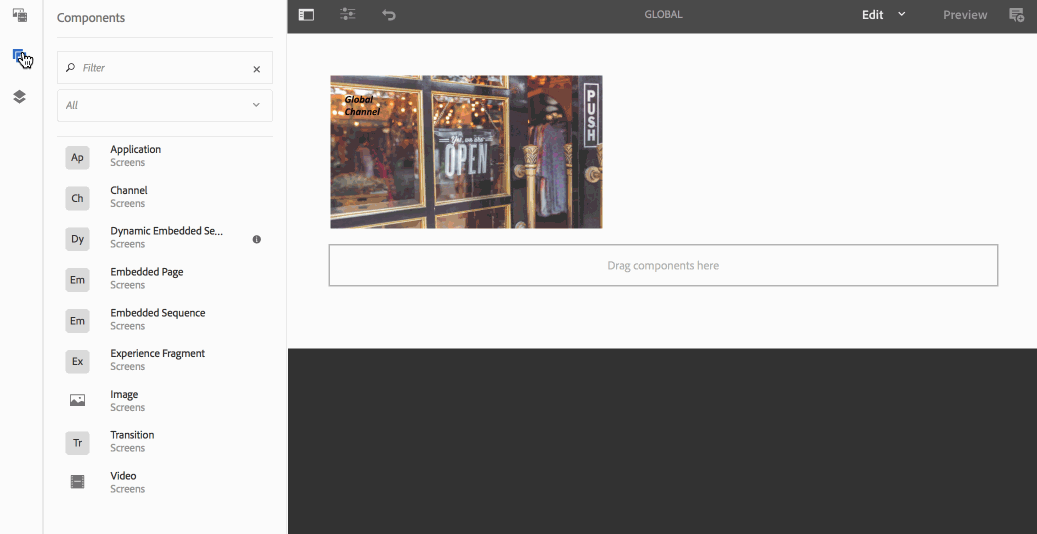Select the Transition component icon
Viewport: 1037px width, 534px height.
coord(77,443)
